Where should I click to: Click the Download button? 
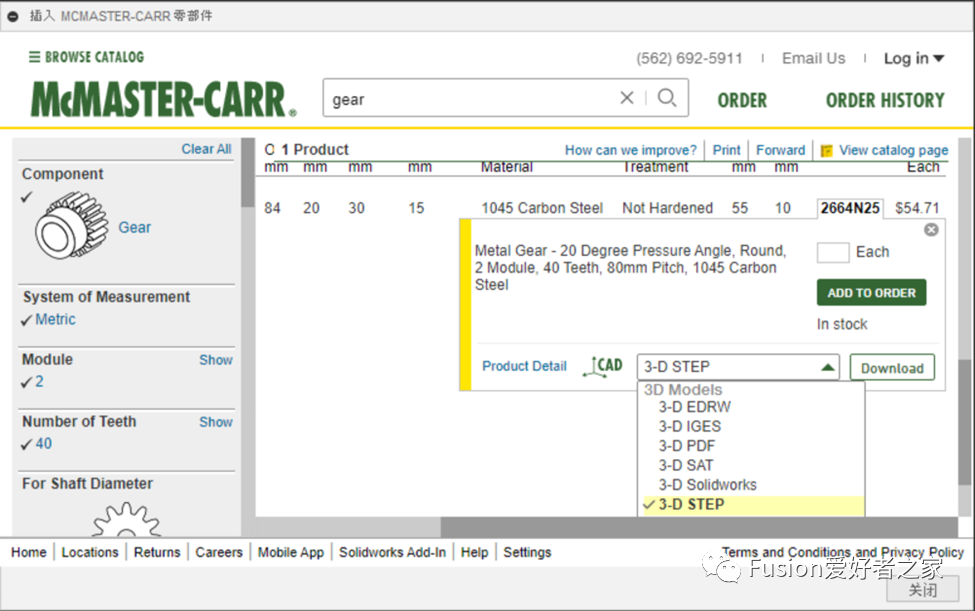point(892,368)
